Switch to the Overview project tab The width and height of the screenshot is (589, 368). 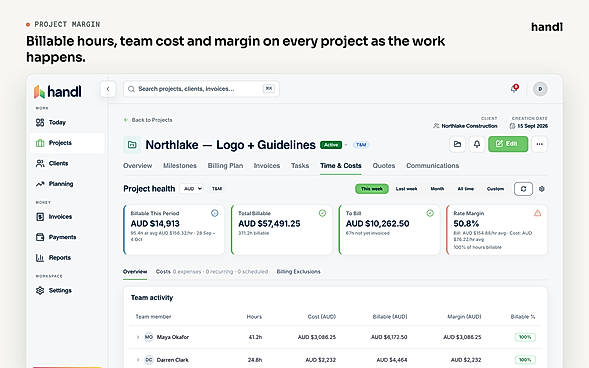pos(137,166)
